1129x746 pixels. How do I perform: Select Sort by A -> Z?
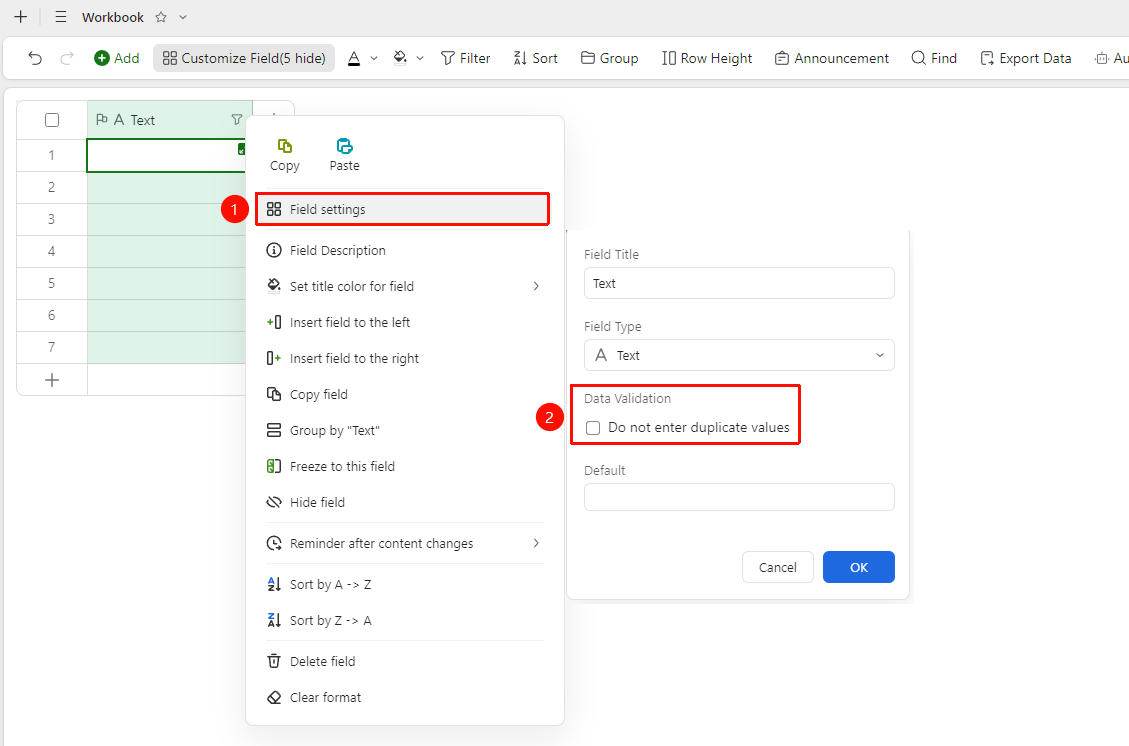pos(405,584)
